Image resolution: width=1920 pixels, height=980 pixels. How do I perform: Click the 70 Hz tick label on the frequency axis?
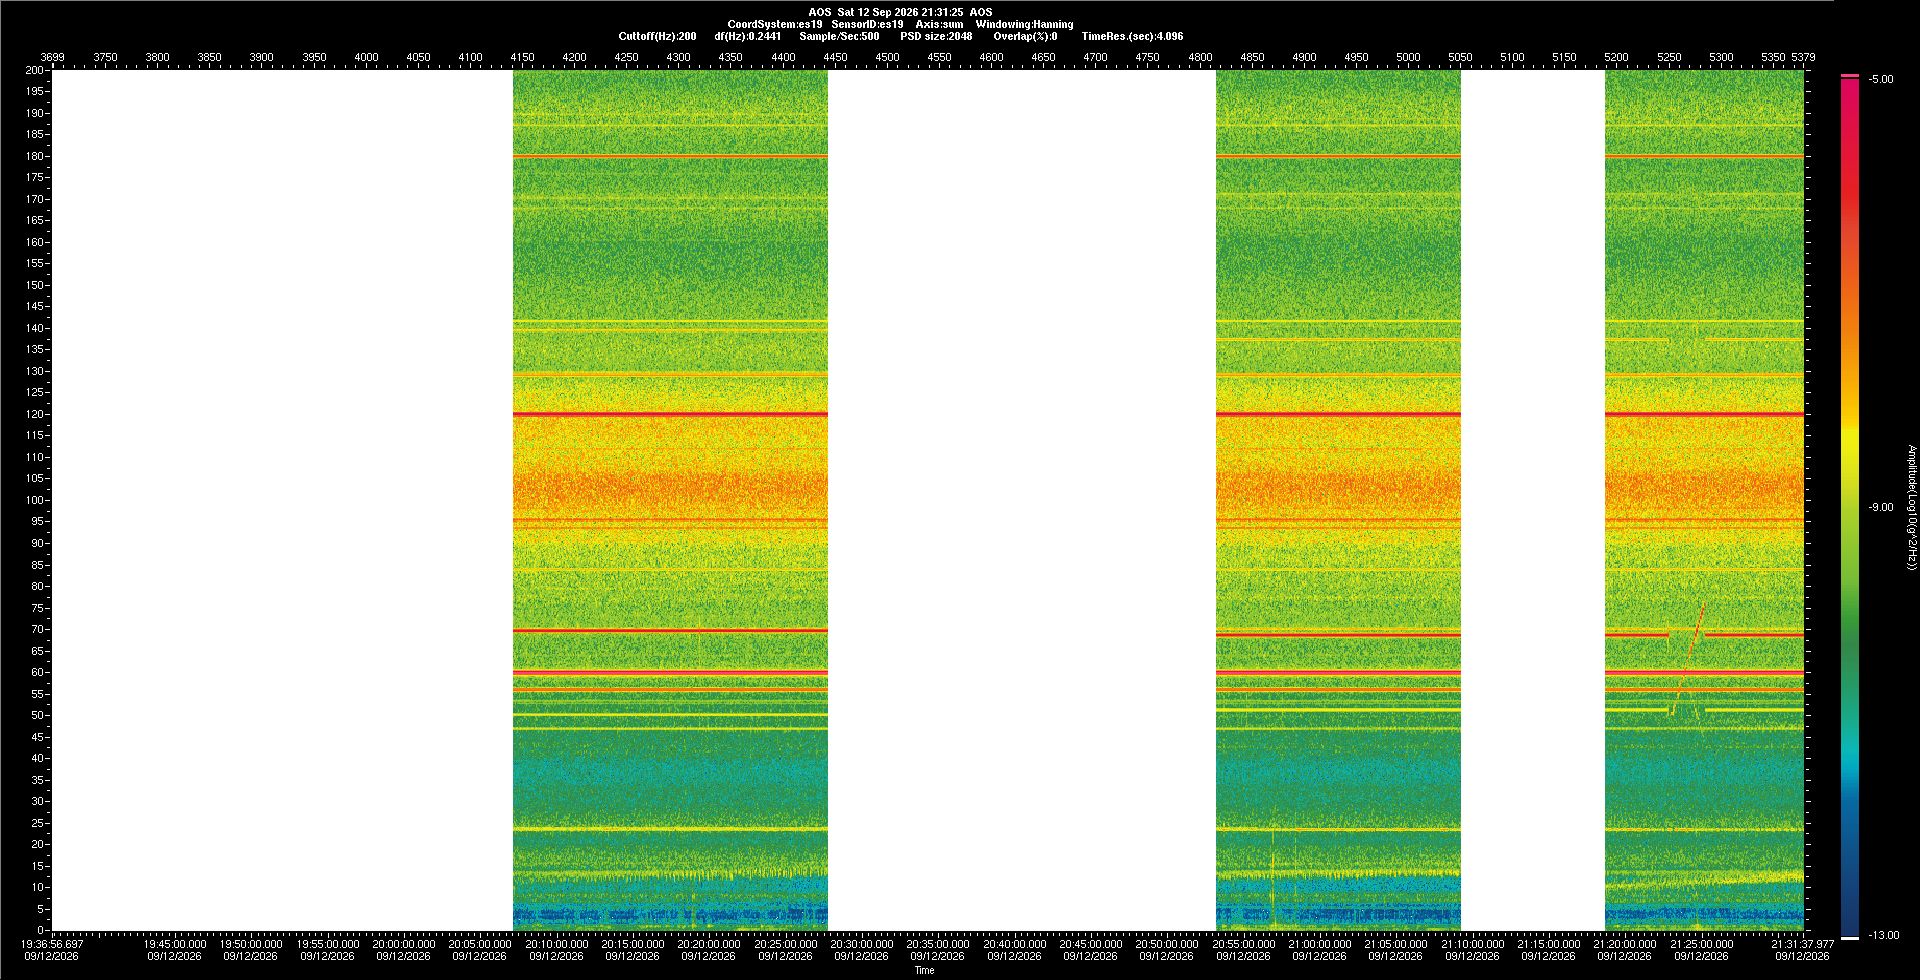[x=38, y=629]
